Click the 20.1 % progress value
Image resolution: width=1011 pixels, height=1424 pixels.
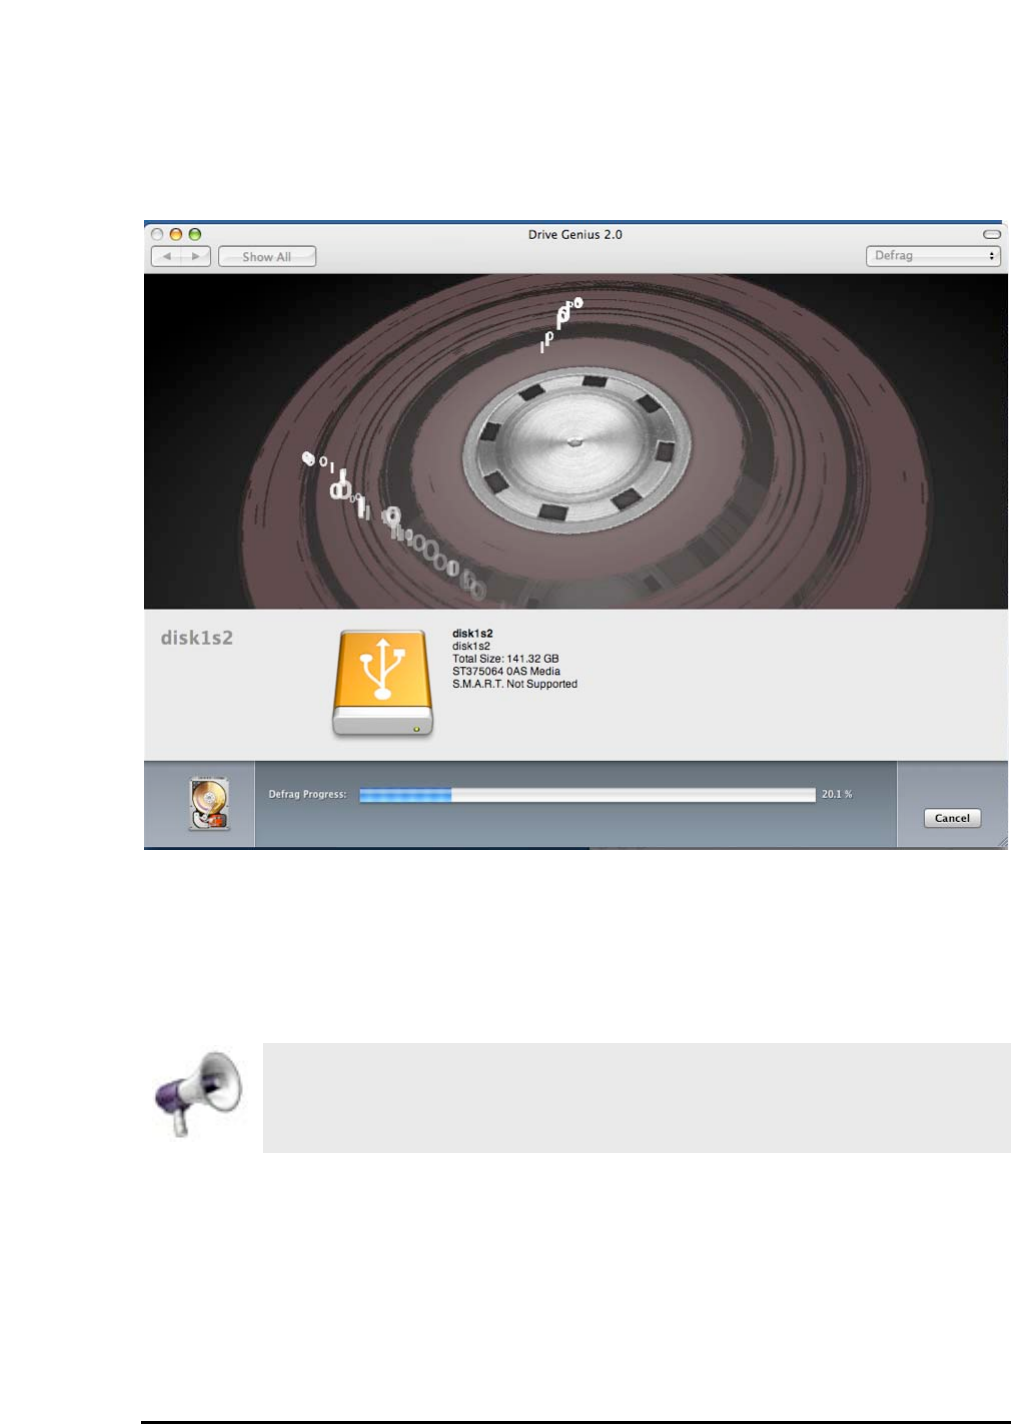pyautogui.click(x=837, y=794)
